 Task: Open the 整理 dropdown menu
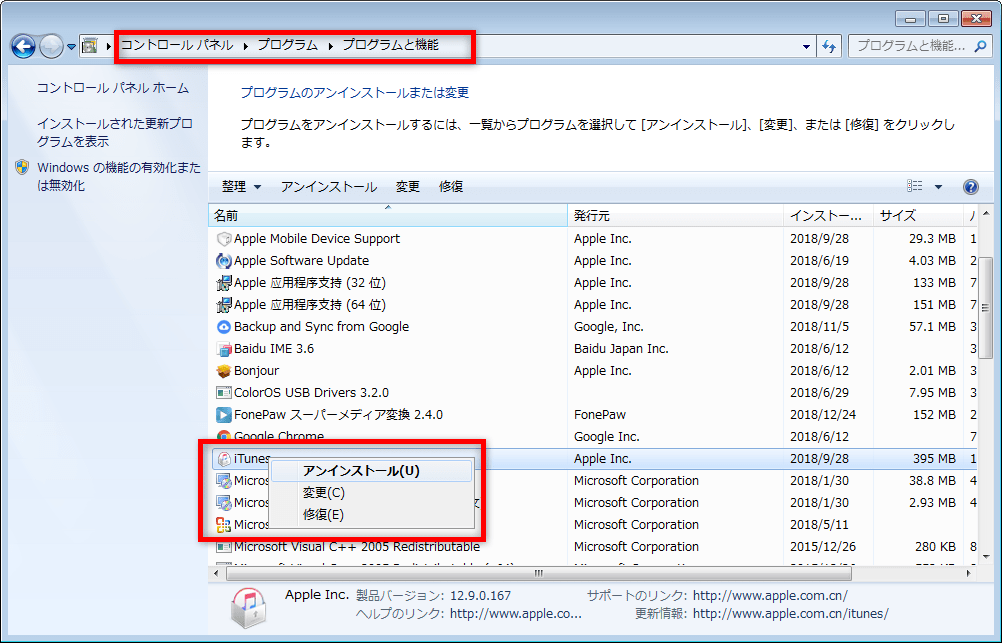pyautogui.click(x=241, y=187)
